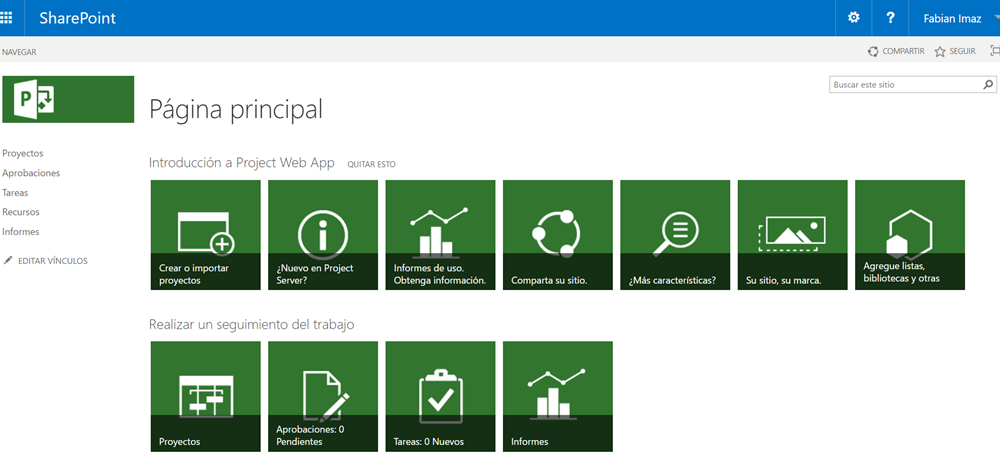Screen dimensions: 1000x462
Task: Click the Página principal heading
Action: click(x=236, y=110)
